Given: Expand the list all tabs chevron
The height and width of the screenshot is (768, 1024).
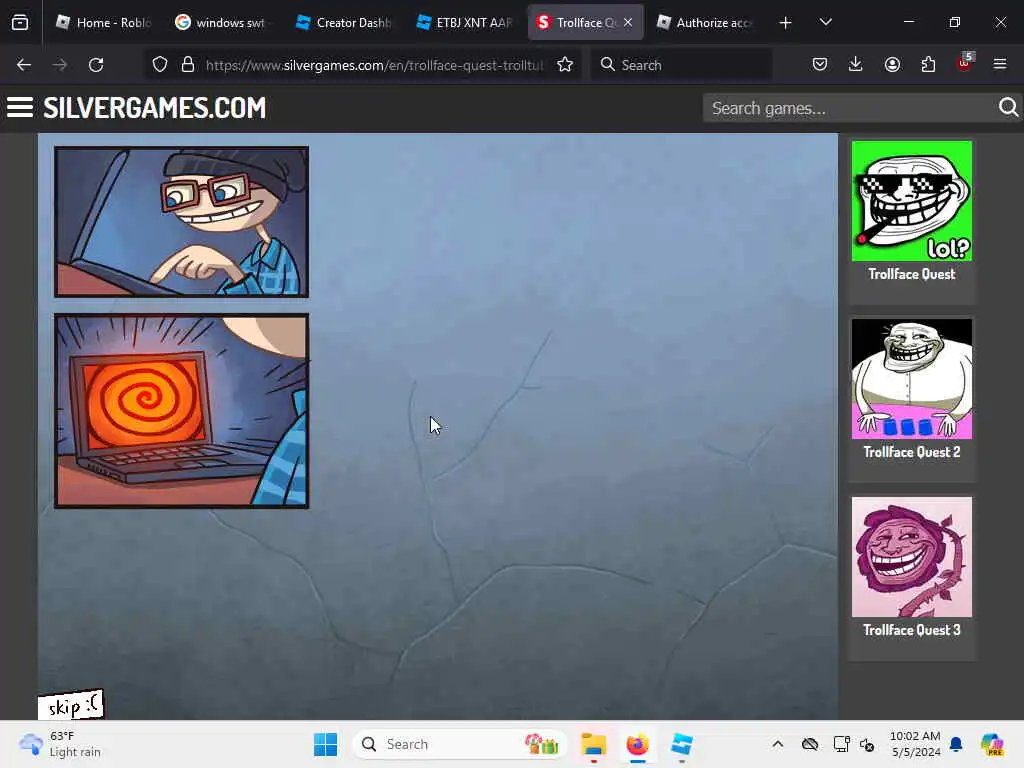Looking at the screenshot, I should click(x=825, y=23).
